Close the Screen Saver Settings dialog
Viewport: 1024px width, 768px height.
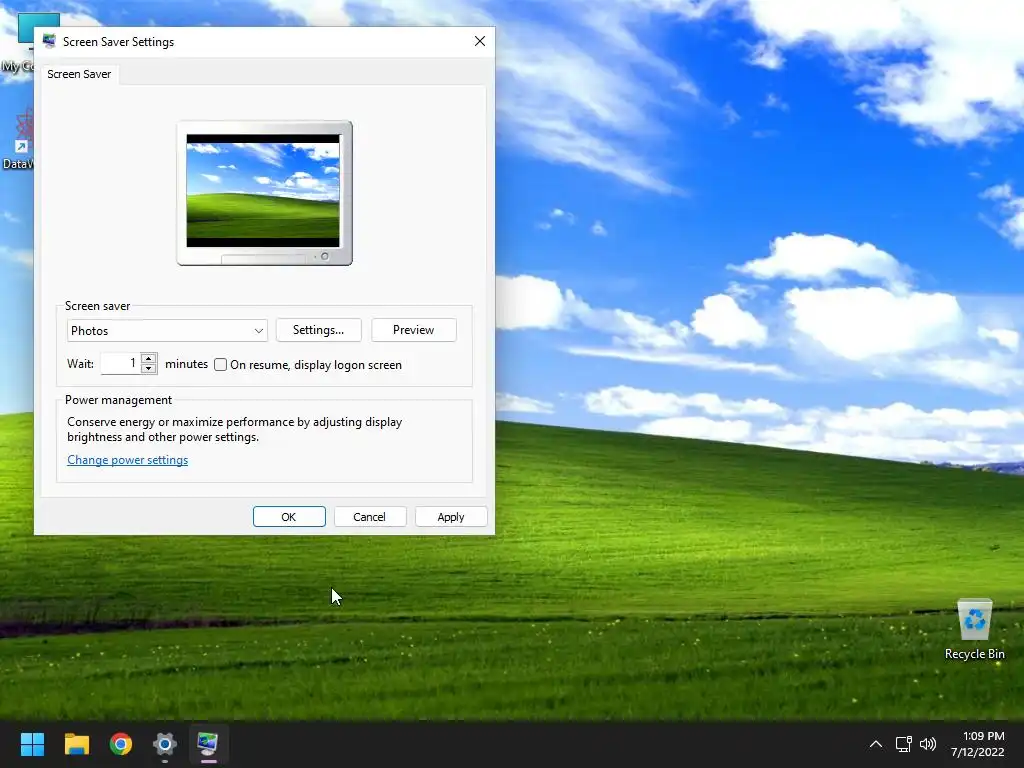pyautogui.click(x=480, y=41)
